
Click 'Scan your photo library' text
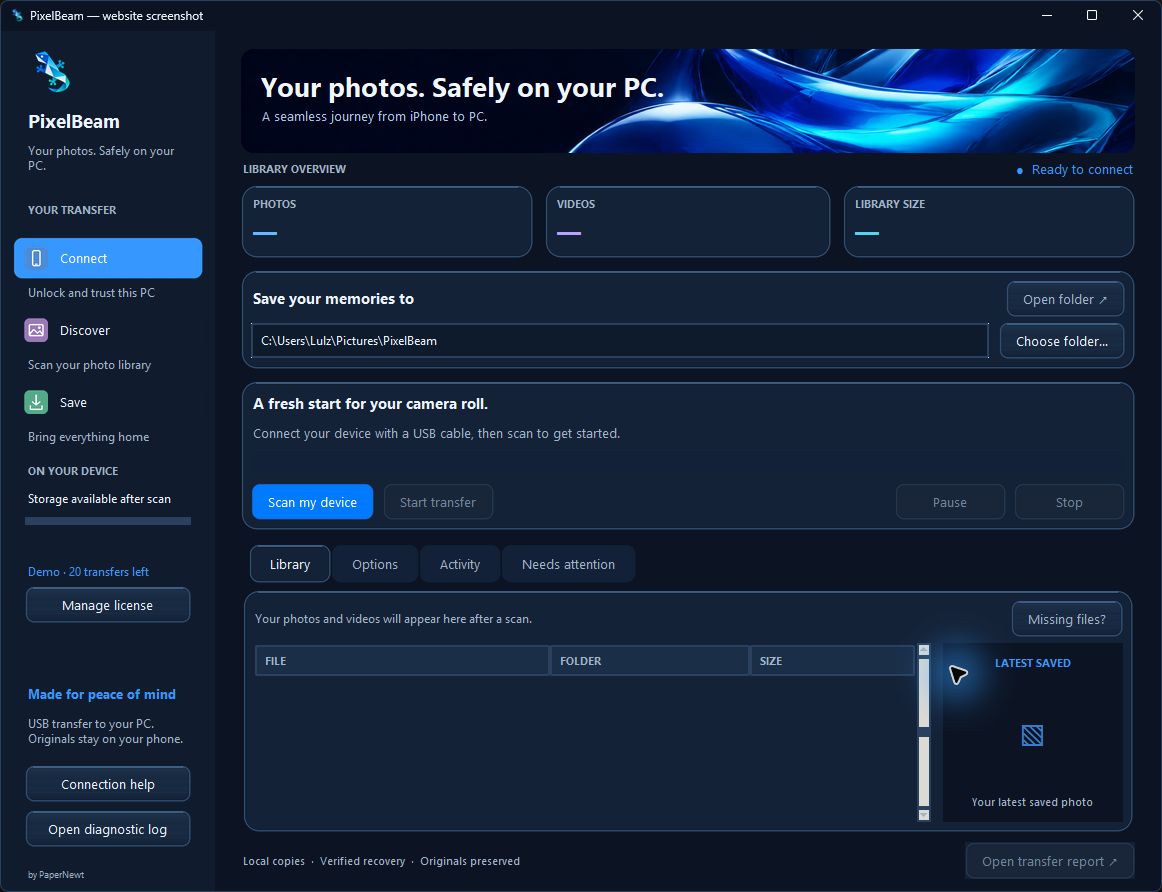(89, 365)
